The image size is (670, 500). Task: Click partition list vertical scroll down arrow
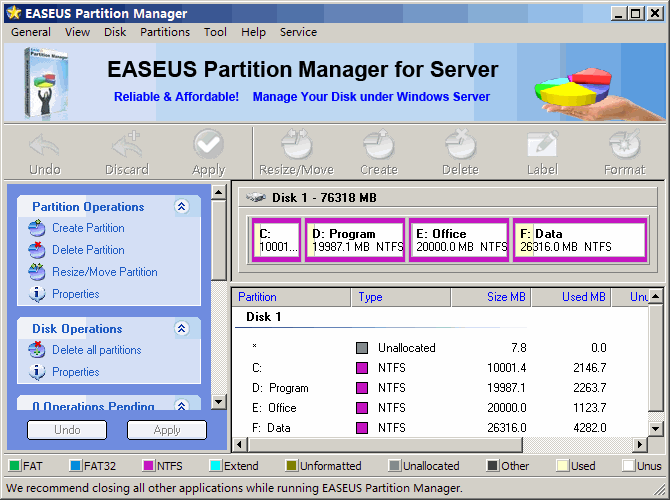[655, 428]
